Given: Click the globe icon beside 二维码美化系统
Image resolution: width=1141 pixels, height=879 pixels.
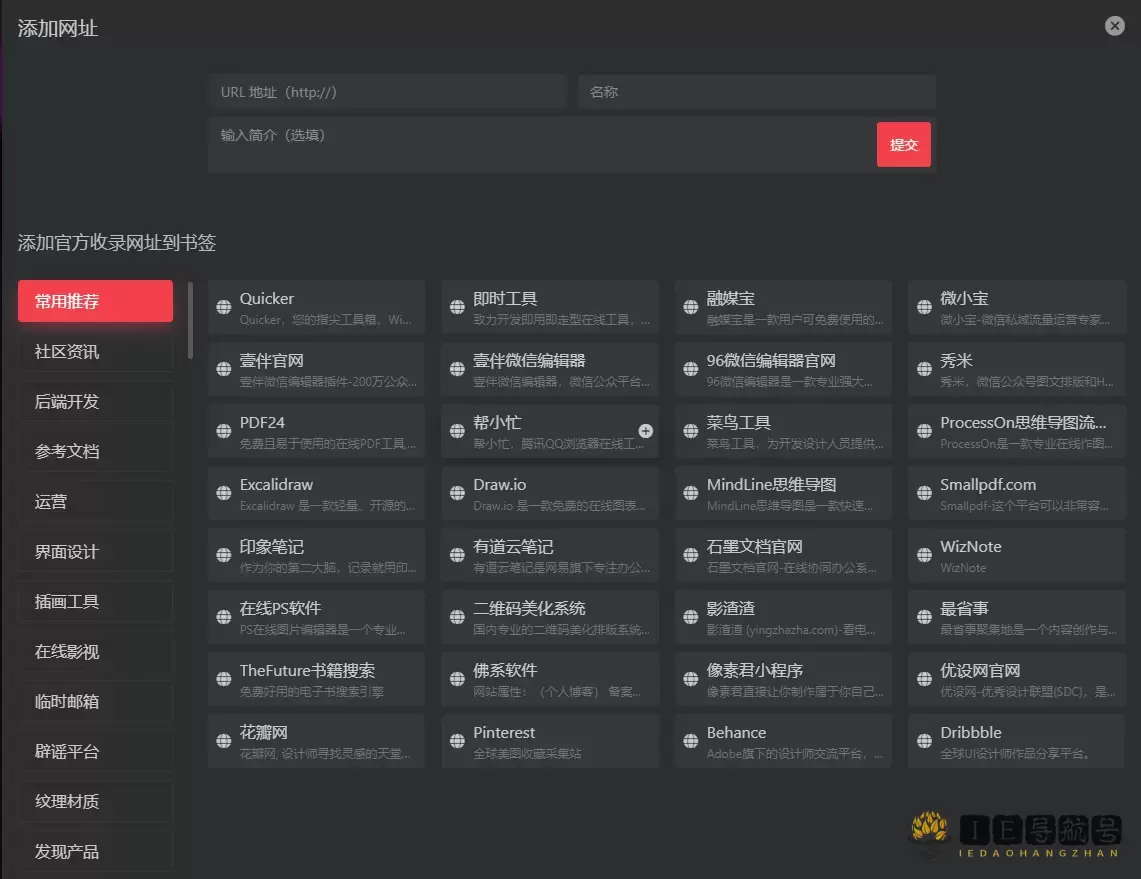Looking at the screenshot, I should pyautogui.click(x=457, y=617).
